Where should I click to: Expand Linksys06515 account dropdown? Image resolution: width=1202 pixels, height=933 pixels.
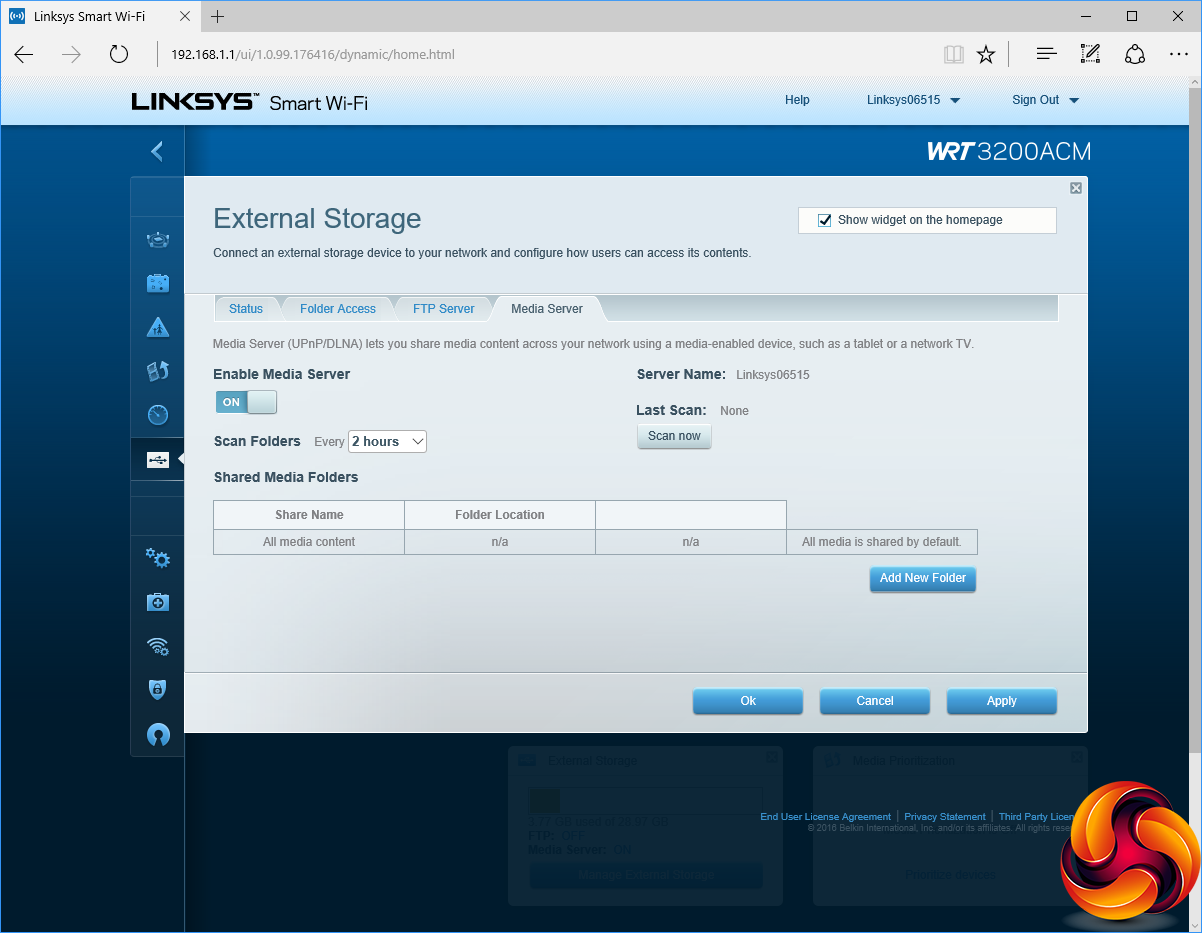click(913, 100)
